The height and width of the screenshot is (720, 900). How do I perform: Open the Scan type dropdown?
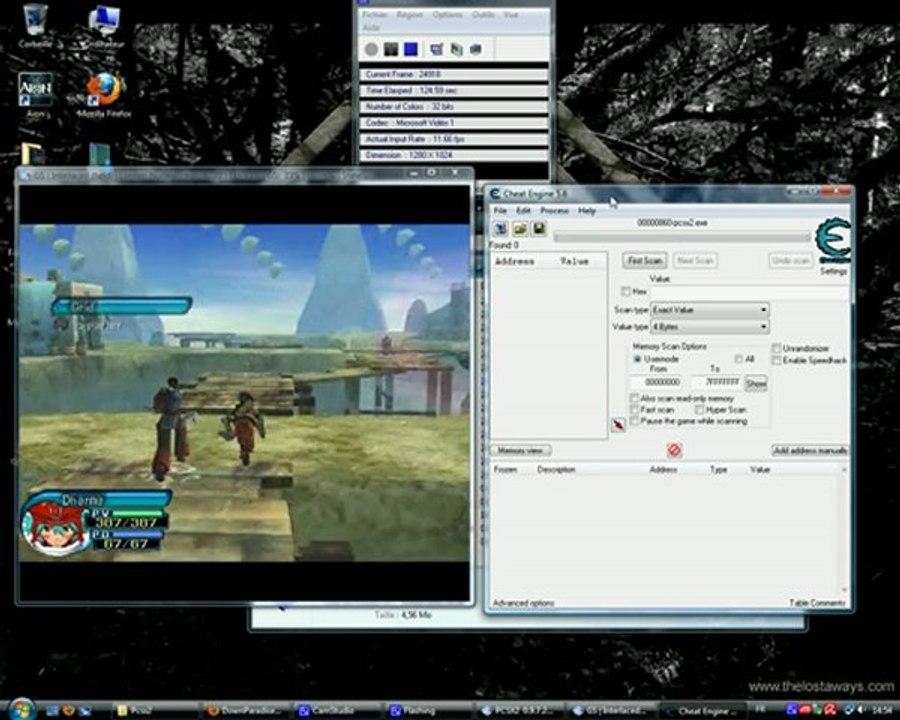tap(709, 310)
